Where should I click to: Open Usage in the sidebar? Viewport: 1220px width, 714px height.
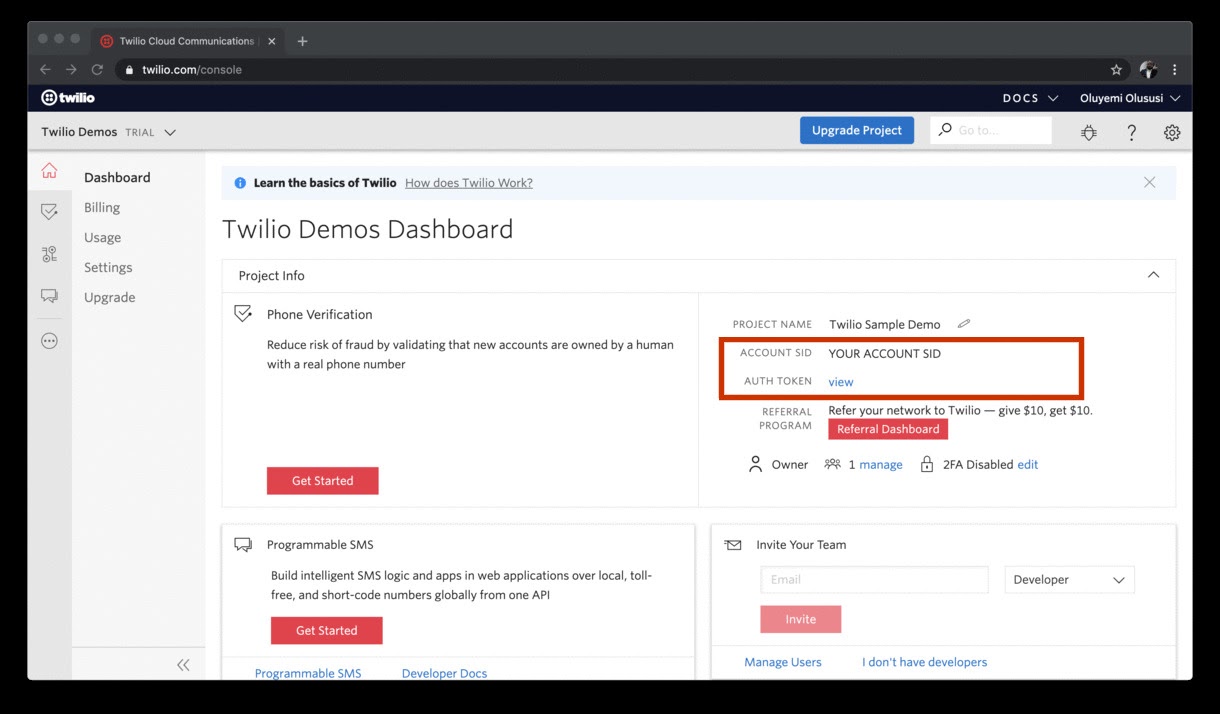pyautogui.click(x=102, y=237)
